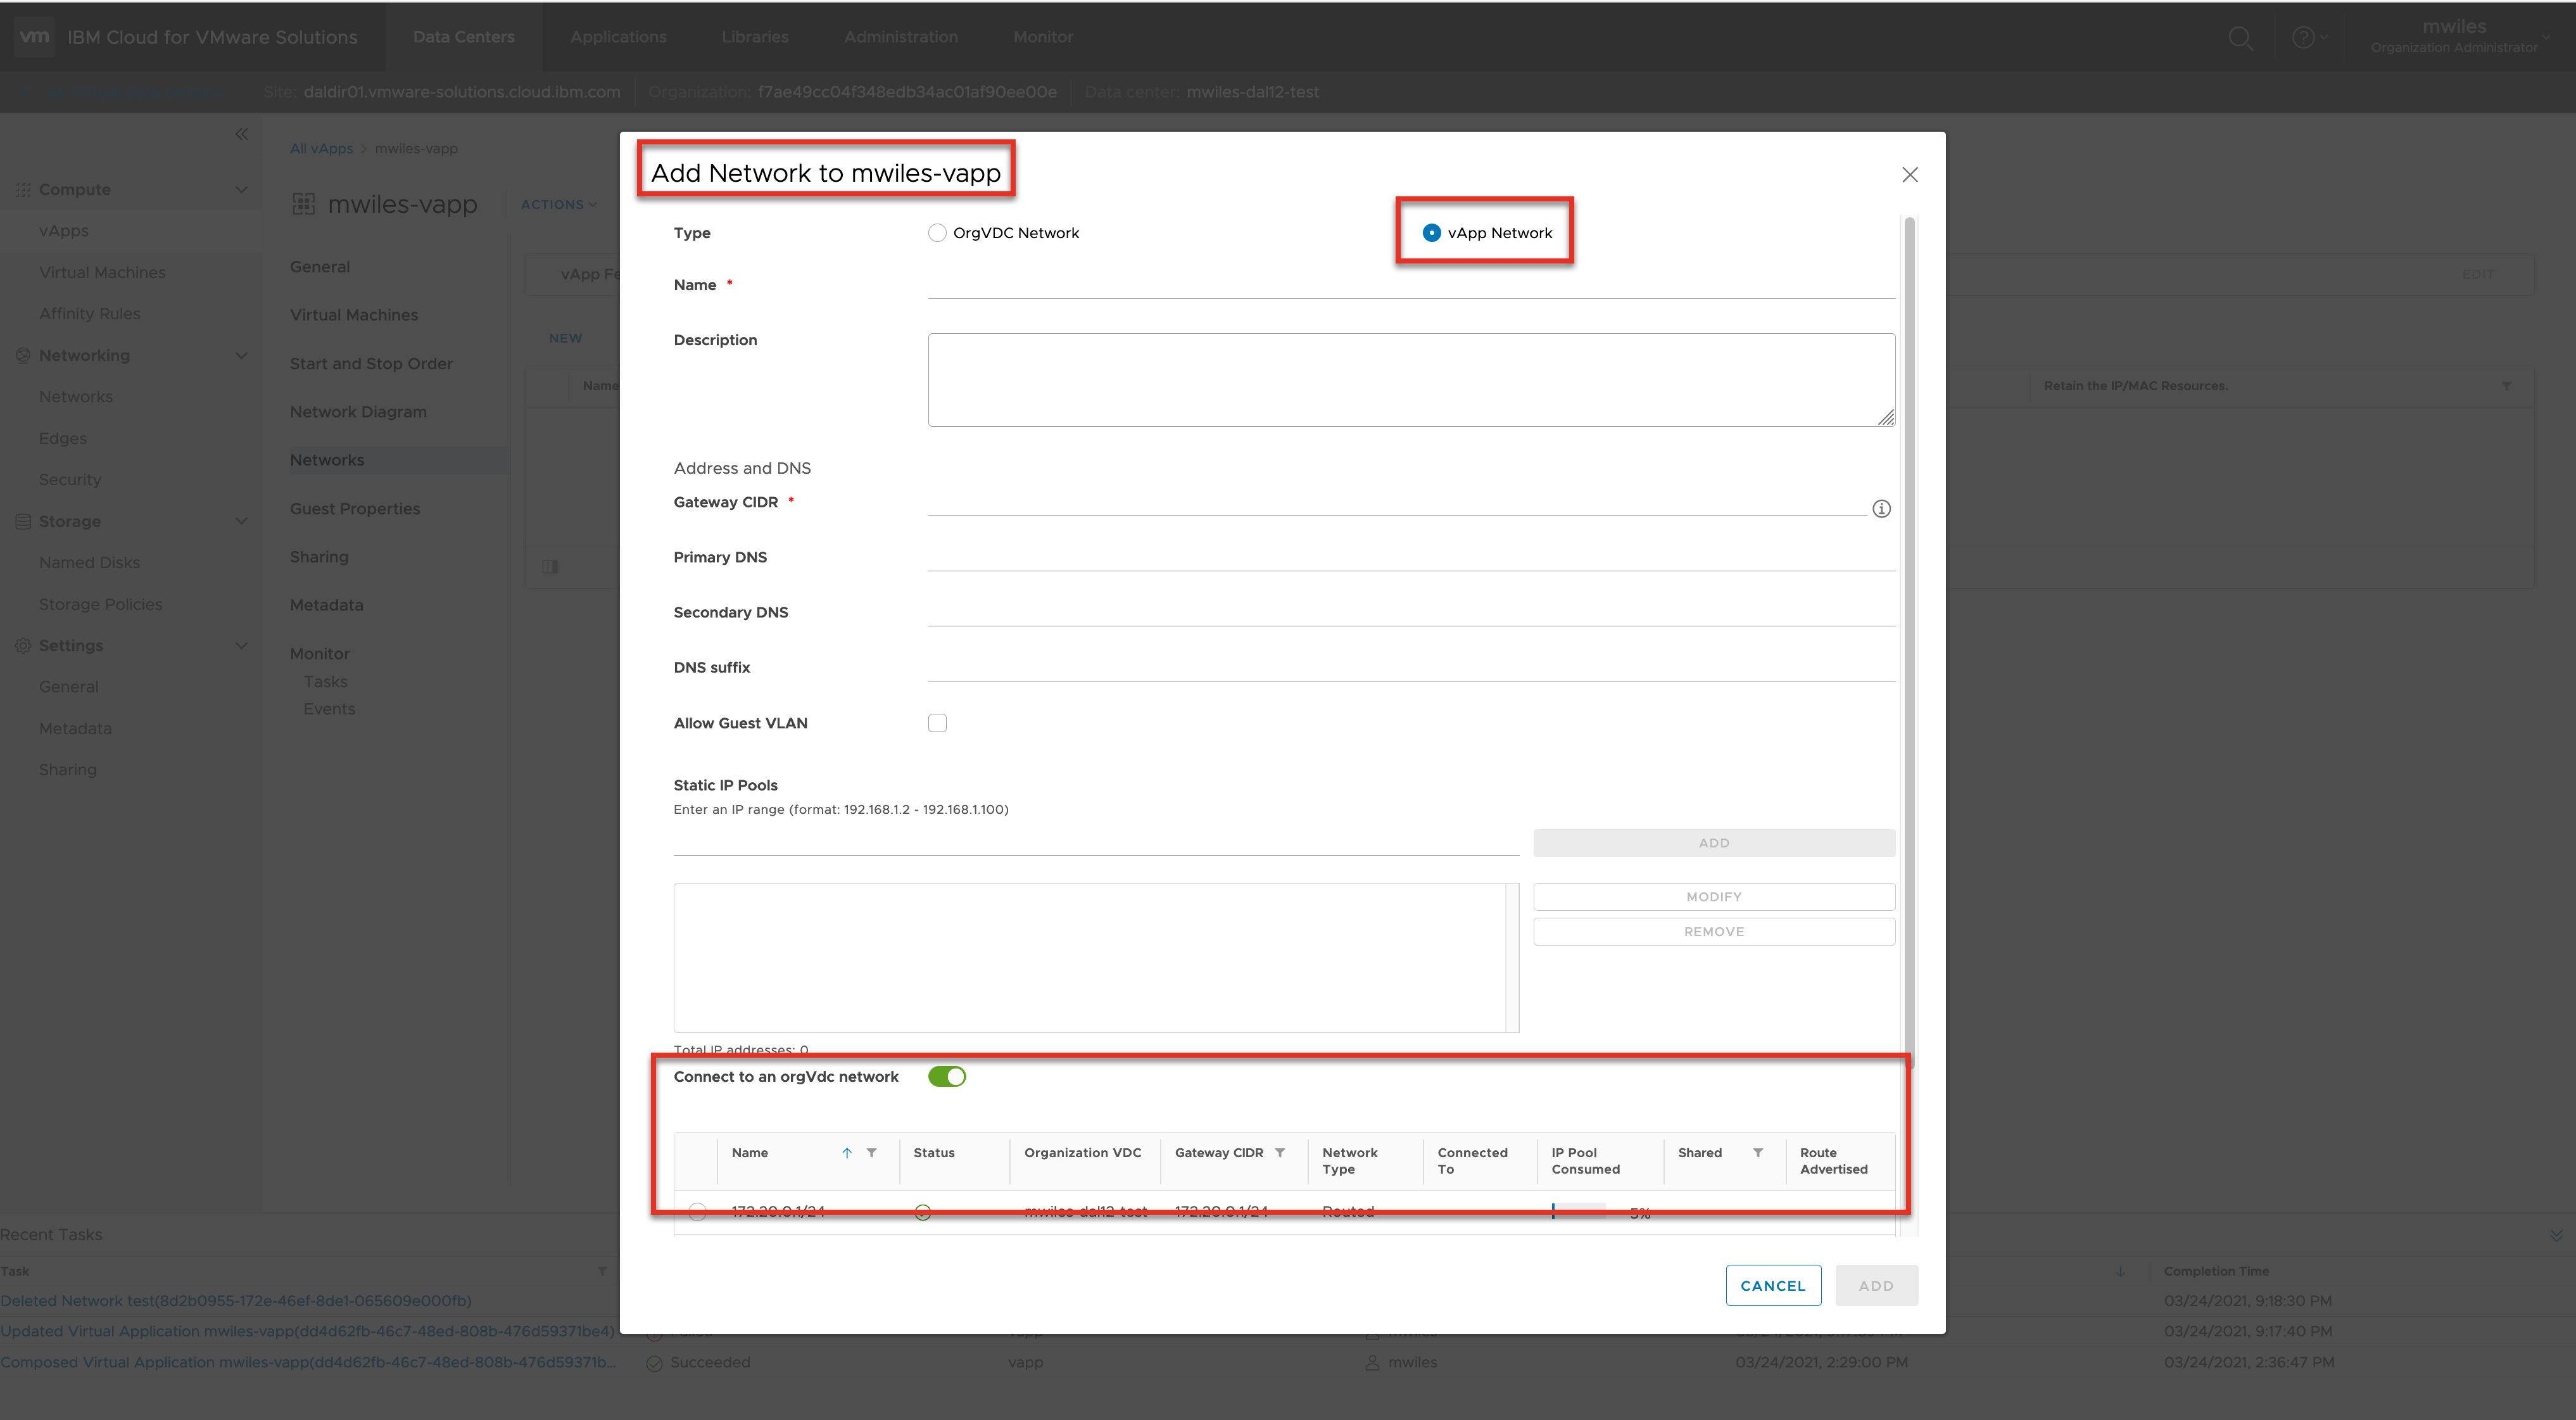Select the vApp Network radio option
This screenshot has height=1420, width=2576.
click(x=1432, y=233)
